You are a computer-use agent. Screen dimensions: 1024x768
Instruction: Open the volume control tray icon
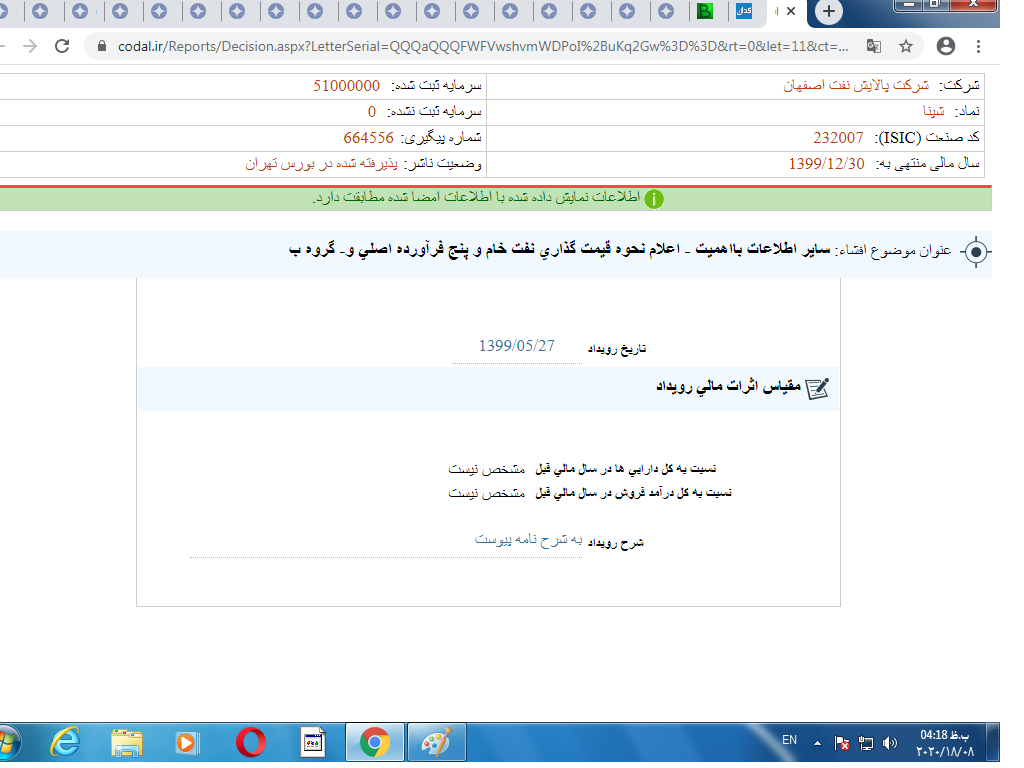coord(889,743)
